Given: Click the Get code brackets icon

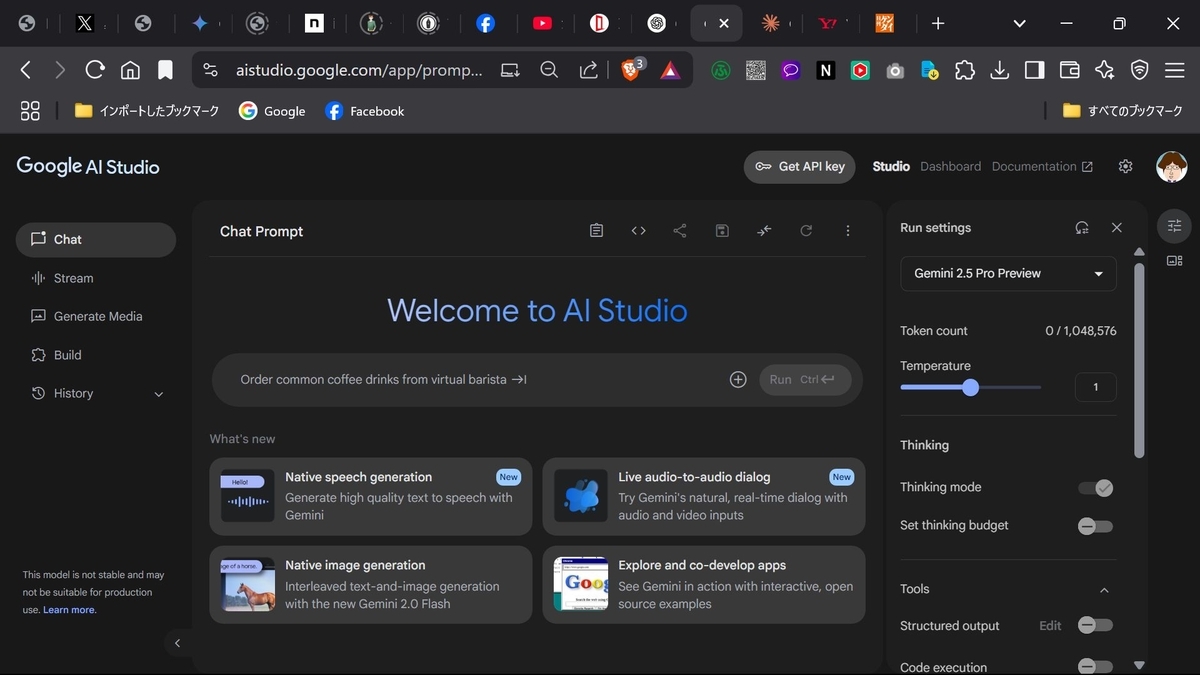Looking at the screenshot, I should pyautogui.click(x=638, y=231).
